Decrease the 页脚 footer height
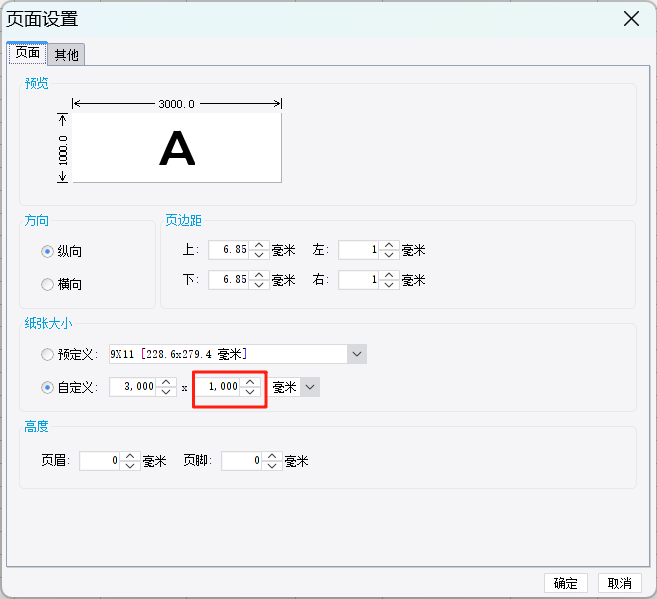 272,466
